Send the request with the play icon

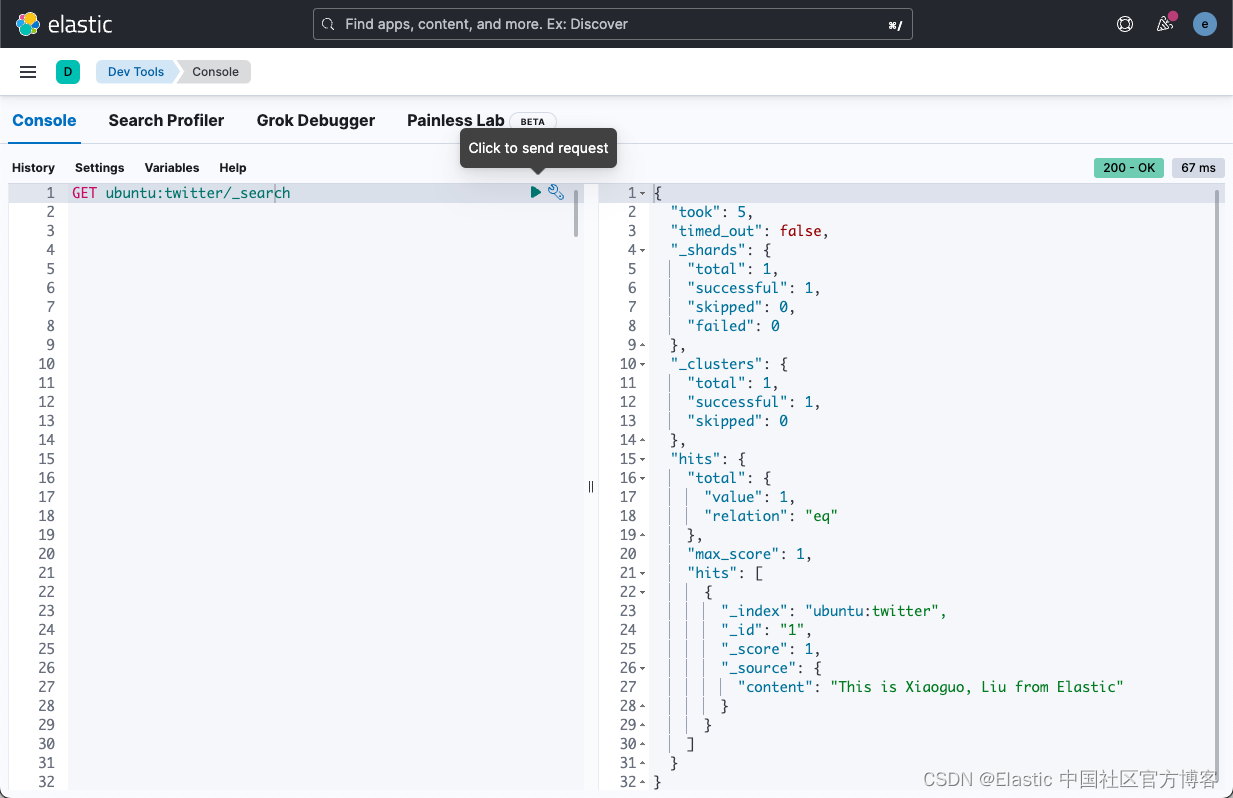click(x=536, y=192)
